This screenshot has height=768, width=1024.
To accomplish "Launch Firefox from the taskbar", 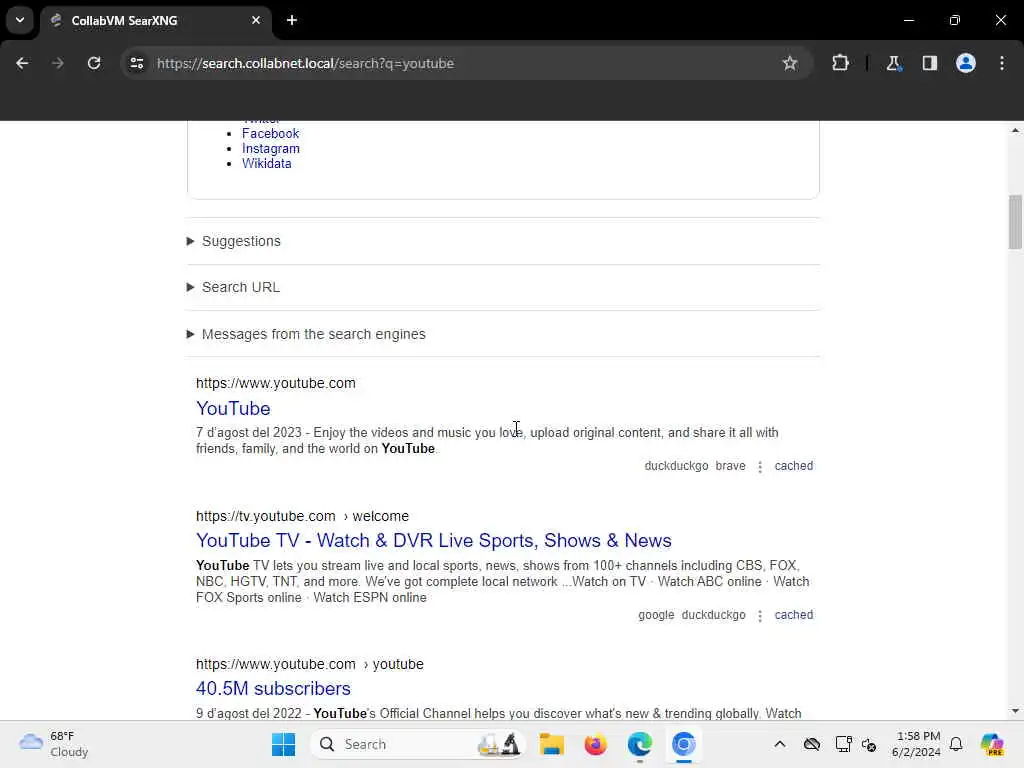I will 596,744.
